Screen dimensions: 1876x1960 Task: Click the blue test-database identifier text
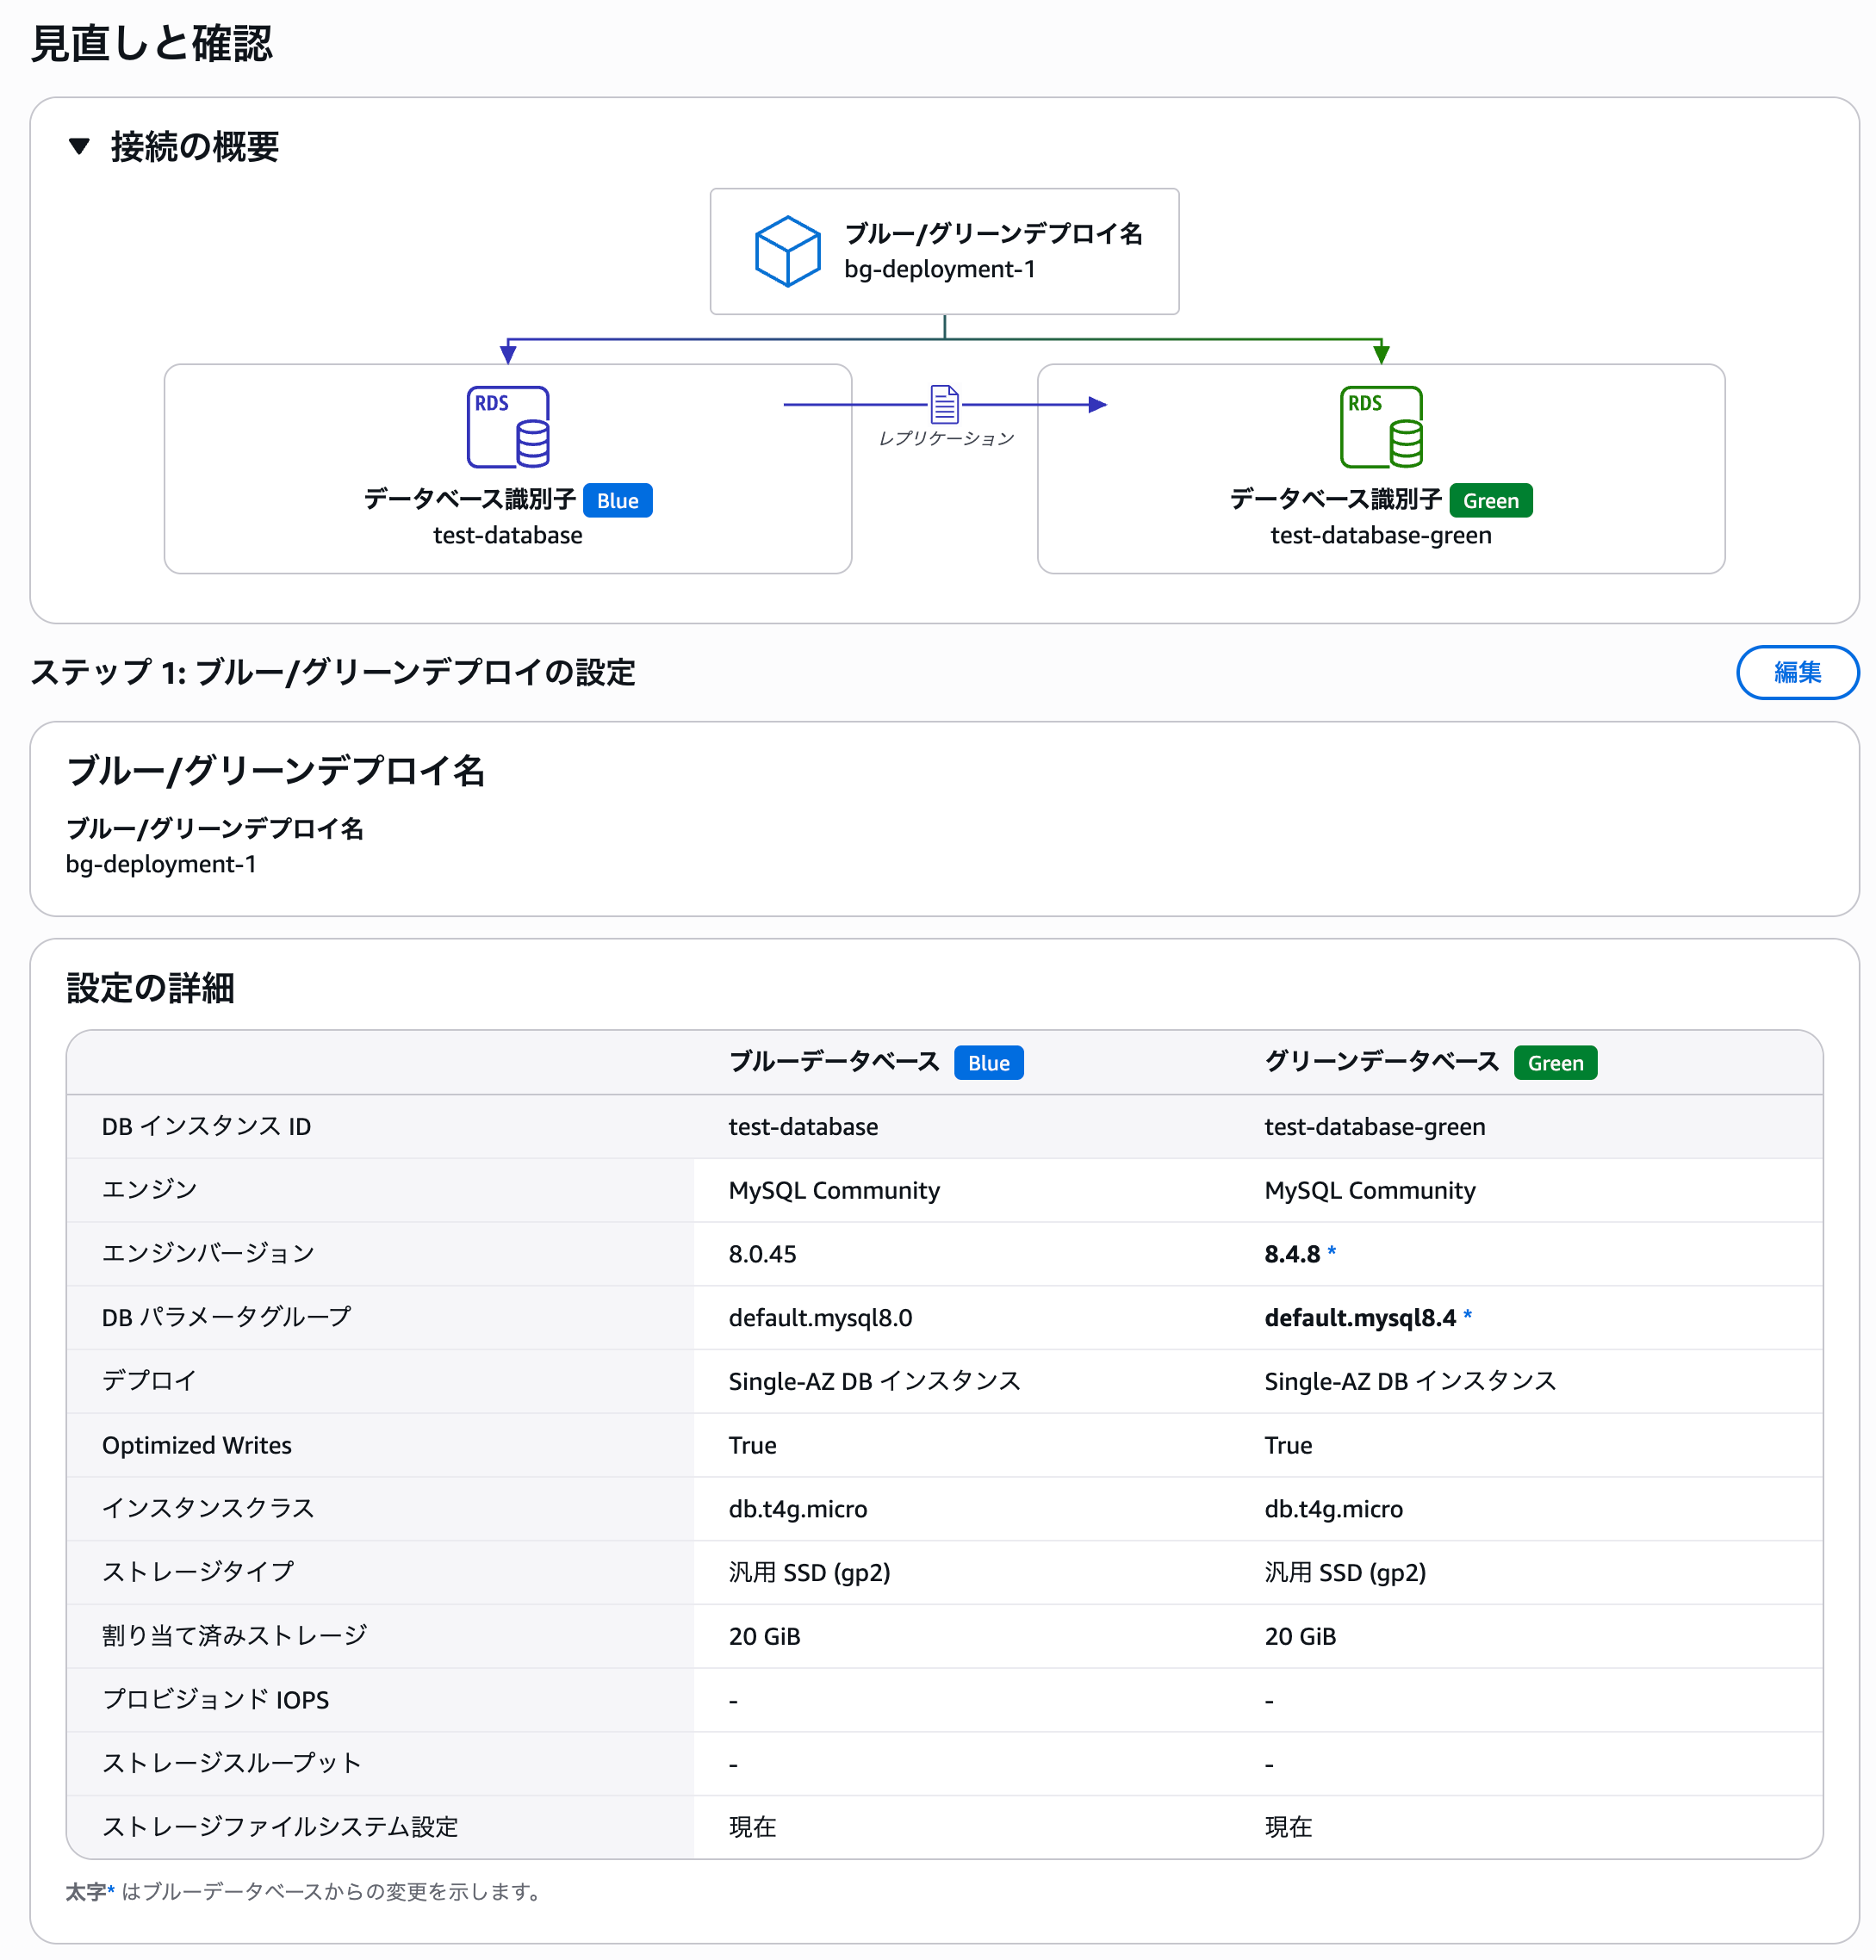coord(508,536)
